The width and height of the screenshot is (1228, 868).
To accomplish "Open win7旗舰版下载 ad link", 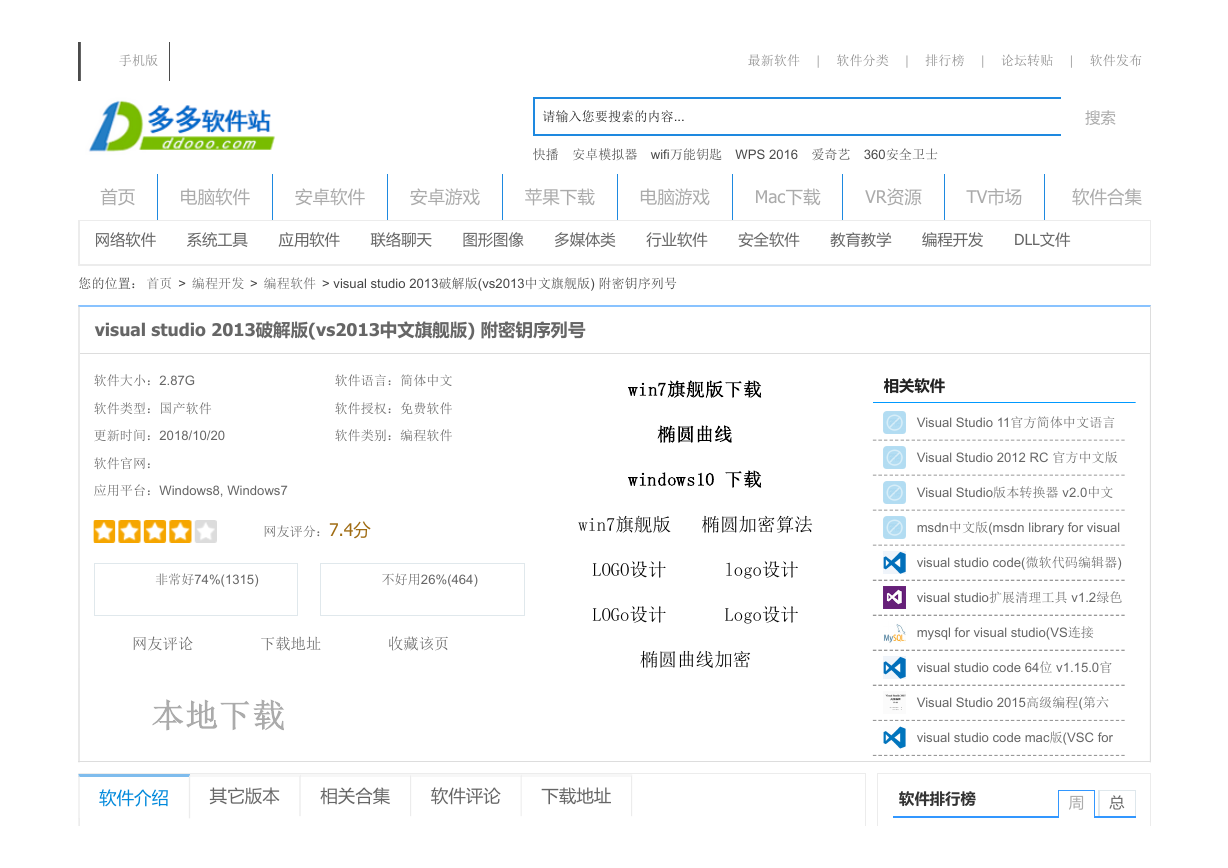I will tap(695, 390).
